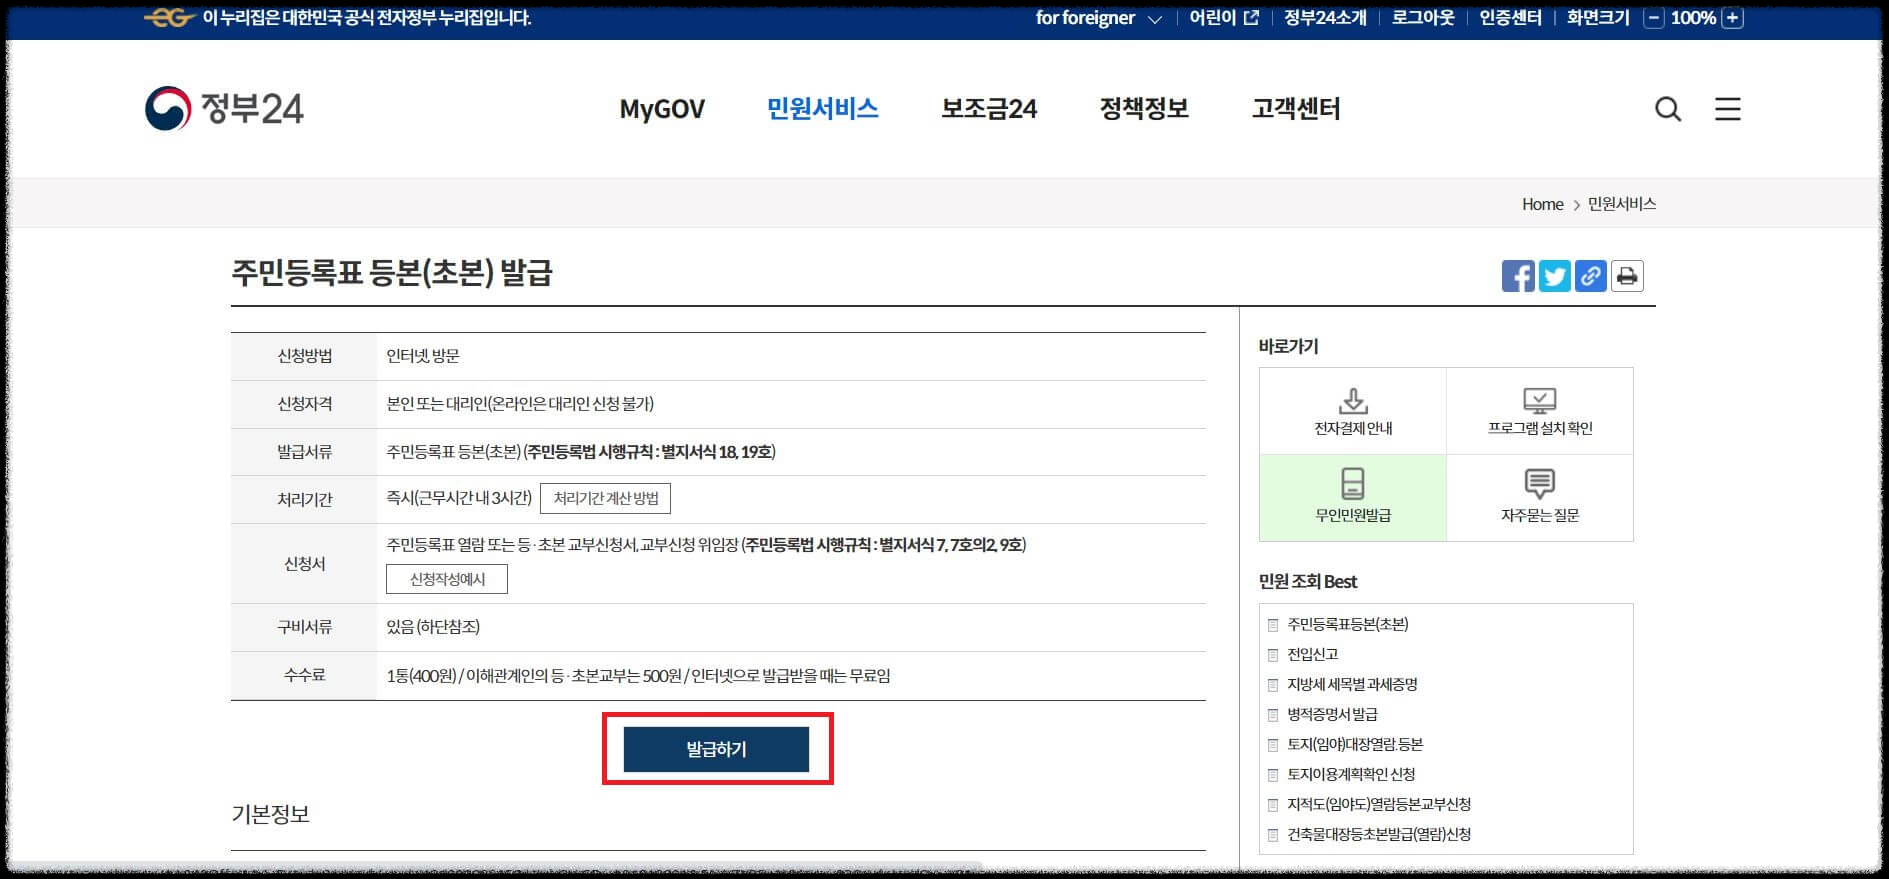Image resolution: width=1889 pixels, height=879 pixels.
Task: Open 프로그램 설치 확인 shortcut
Action: pos(1540,411)
